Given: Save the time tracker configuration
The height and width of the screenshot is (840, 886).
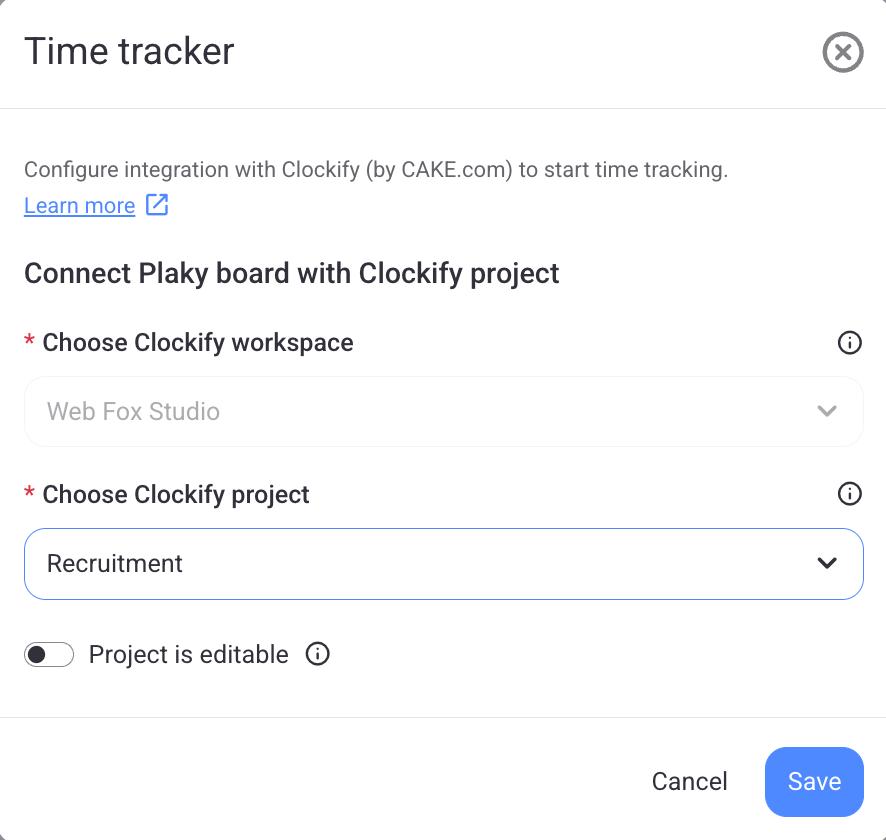Looking at the screenshot, I should click(x=814, y=781).
